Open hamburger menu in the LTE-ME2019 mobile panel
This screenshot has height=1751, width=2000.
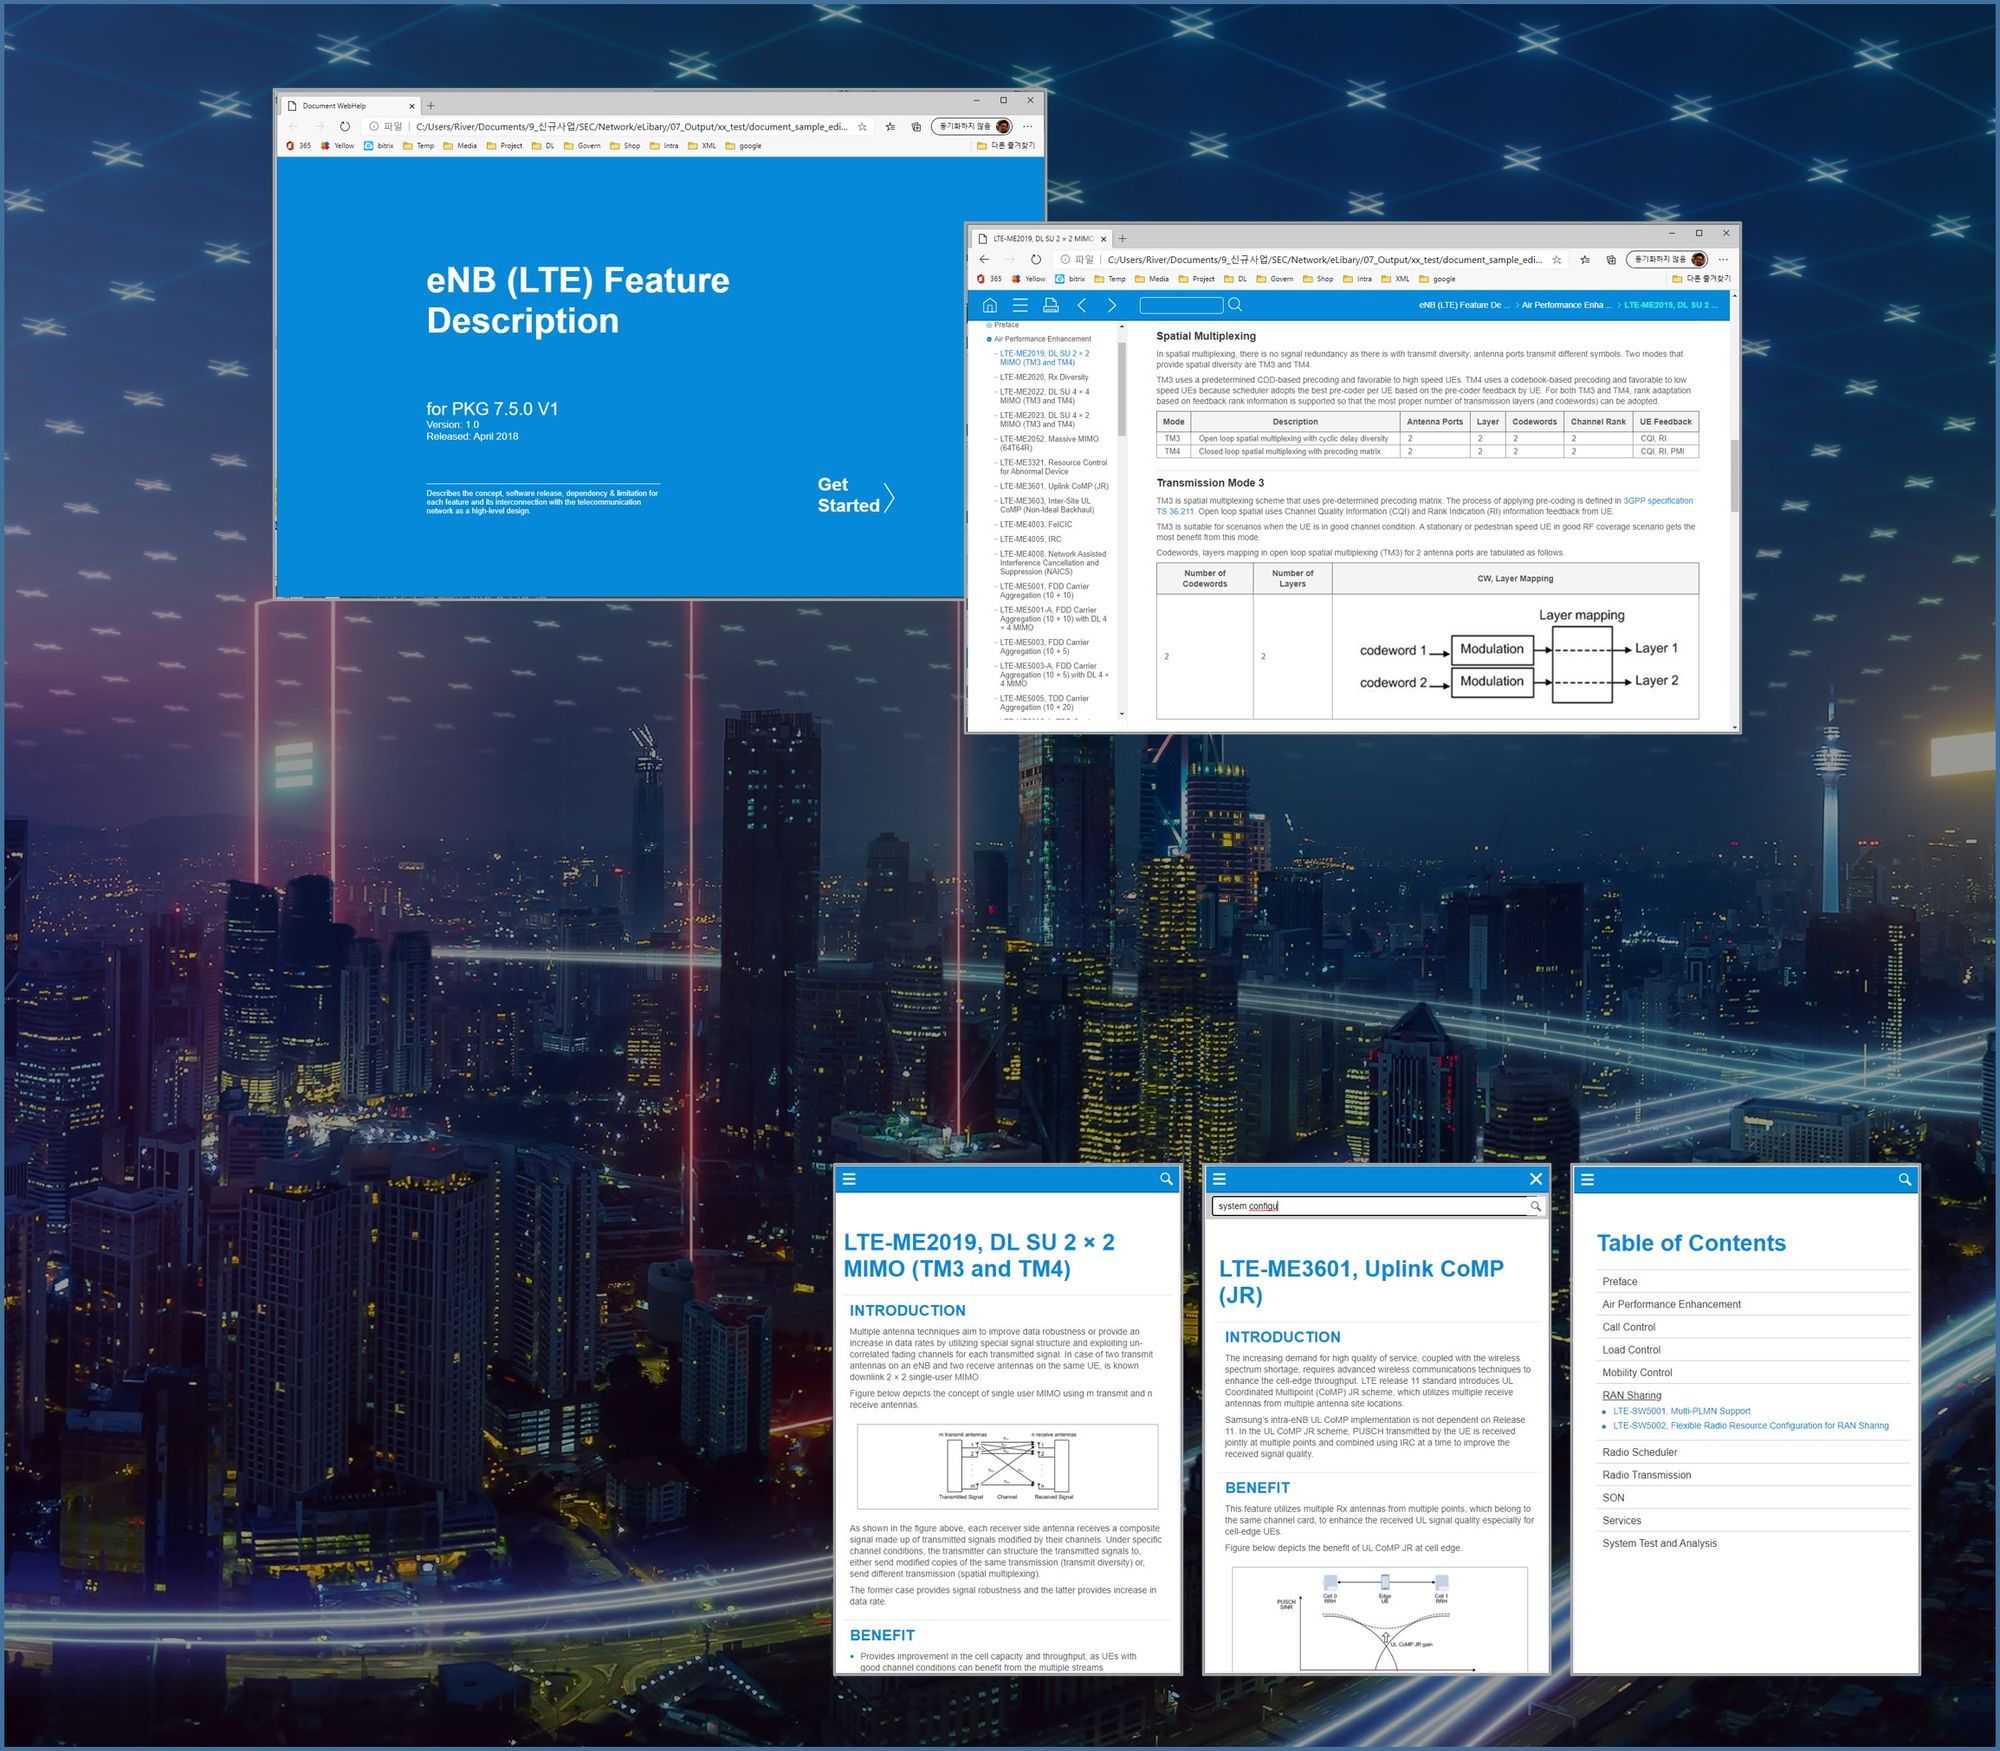[849, 1179]
